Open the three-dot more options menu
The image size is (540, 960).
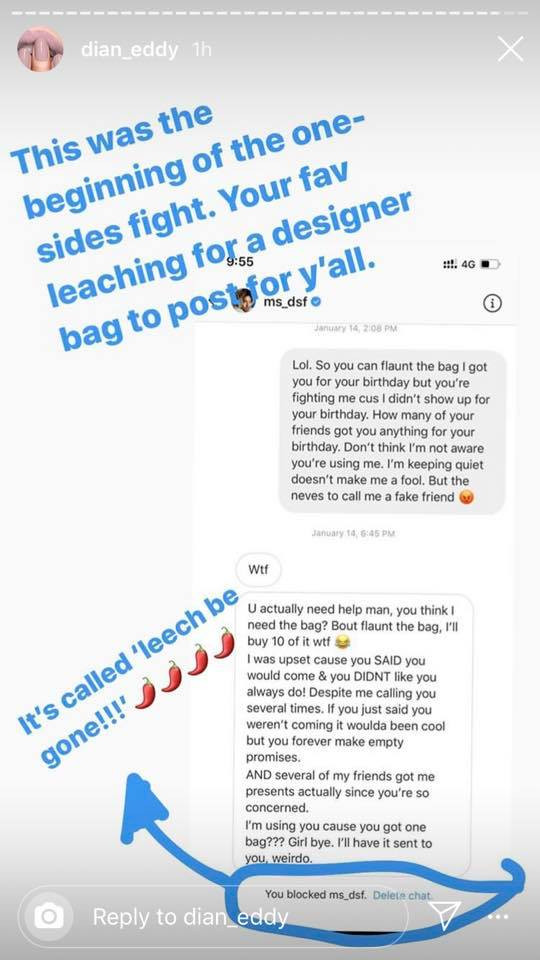tap(498, 917)
